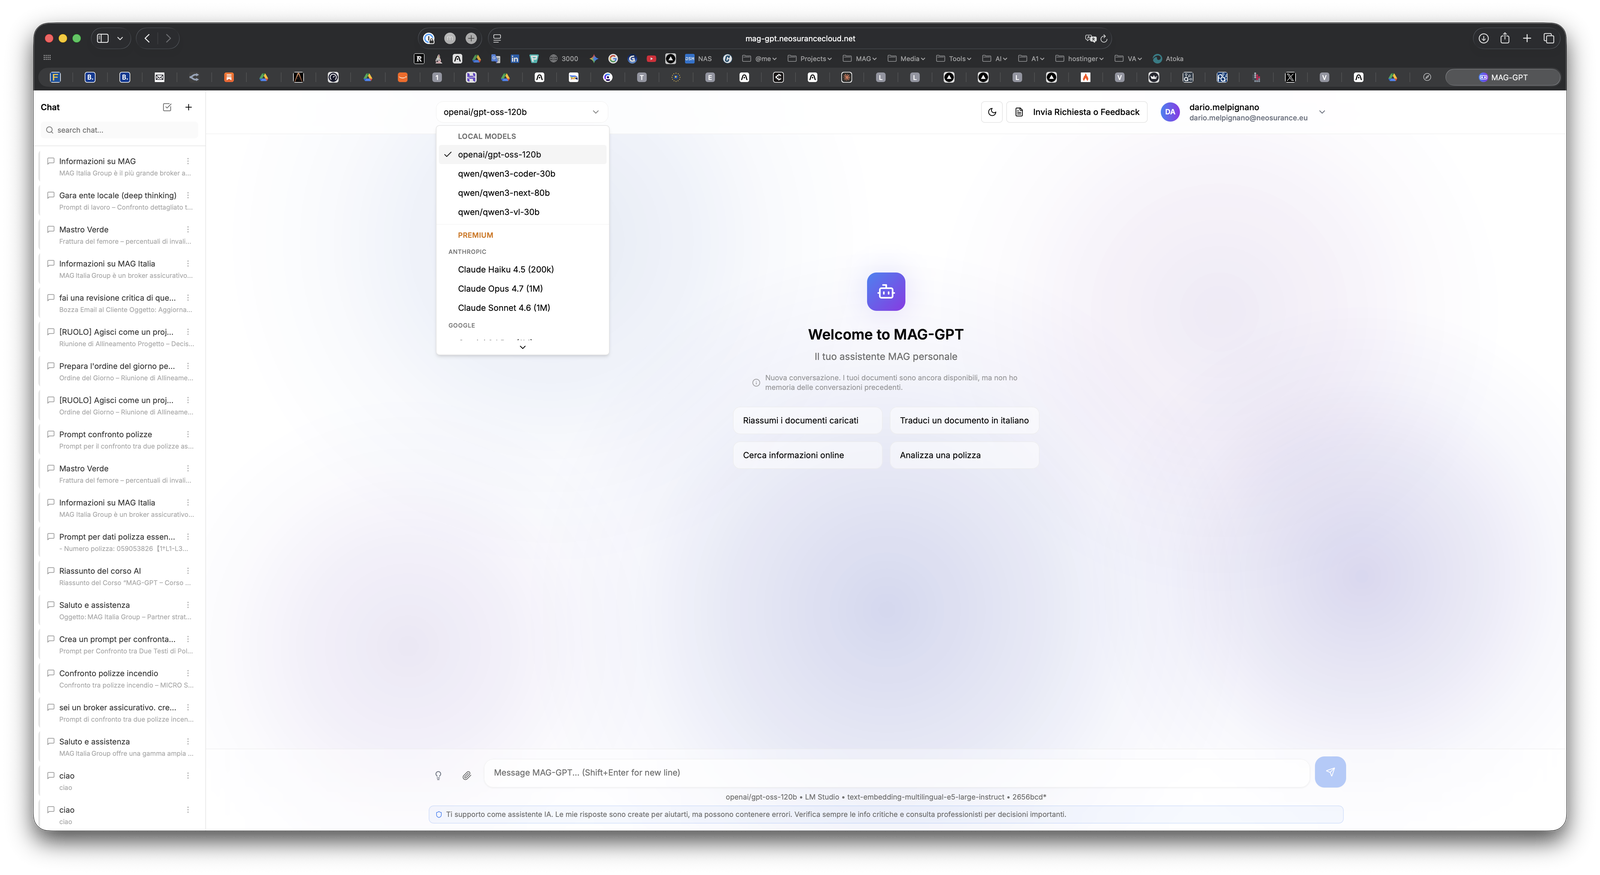Image resolution: width=1600 pixels, height=875 pixels.
Task: Open a new Safari tab
Action: coord(1527,38)
